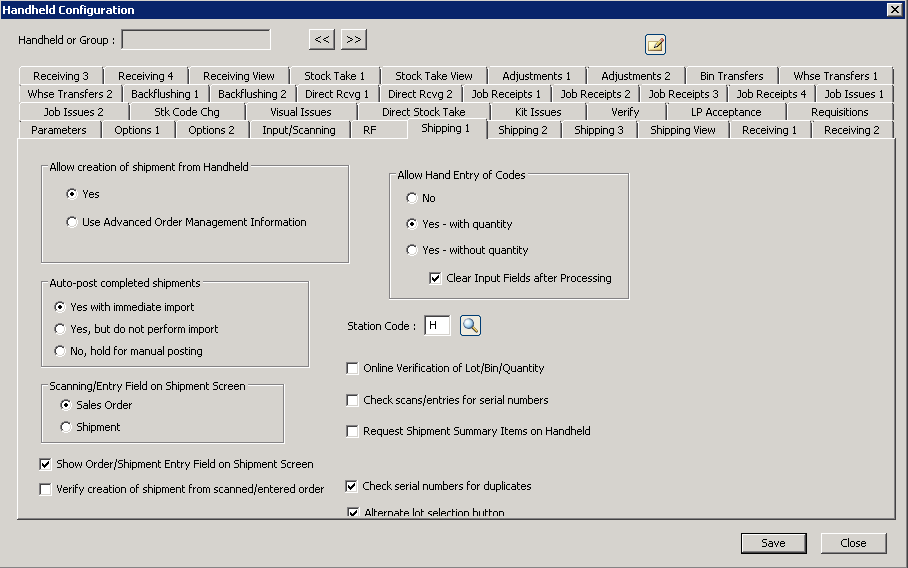Open the Stock Take View tab
This screenshot has width=908, height=568.
433,76
